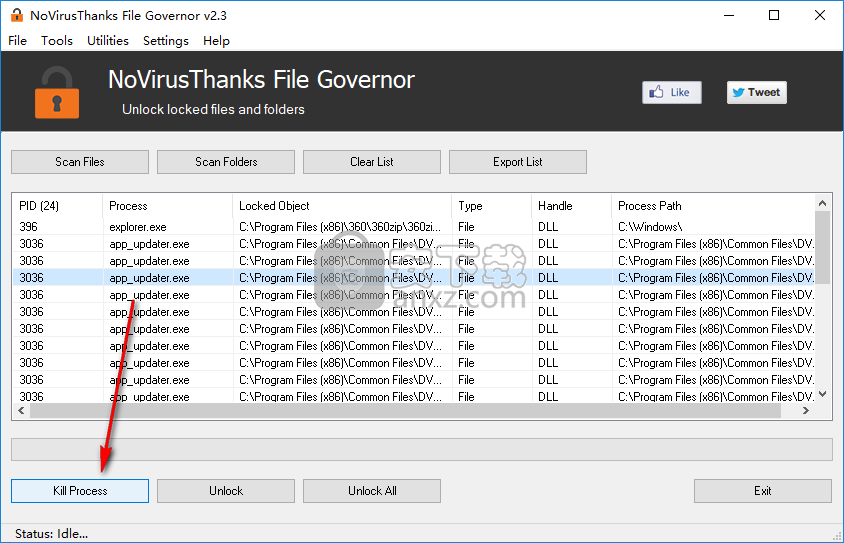Image resolution: width=844 pixels, height=543 pixels.
Task: Click the Facebook Like button
Action: [672, 93]
